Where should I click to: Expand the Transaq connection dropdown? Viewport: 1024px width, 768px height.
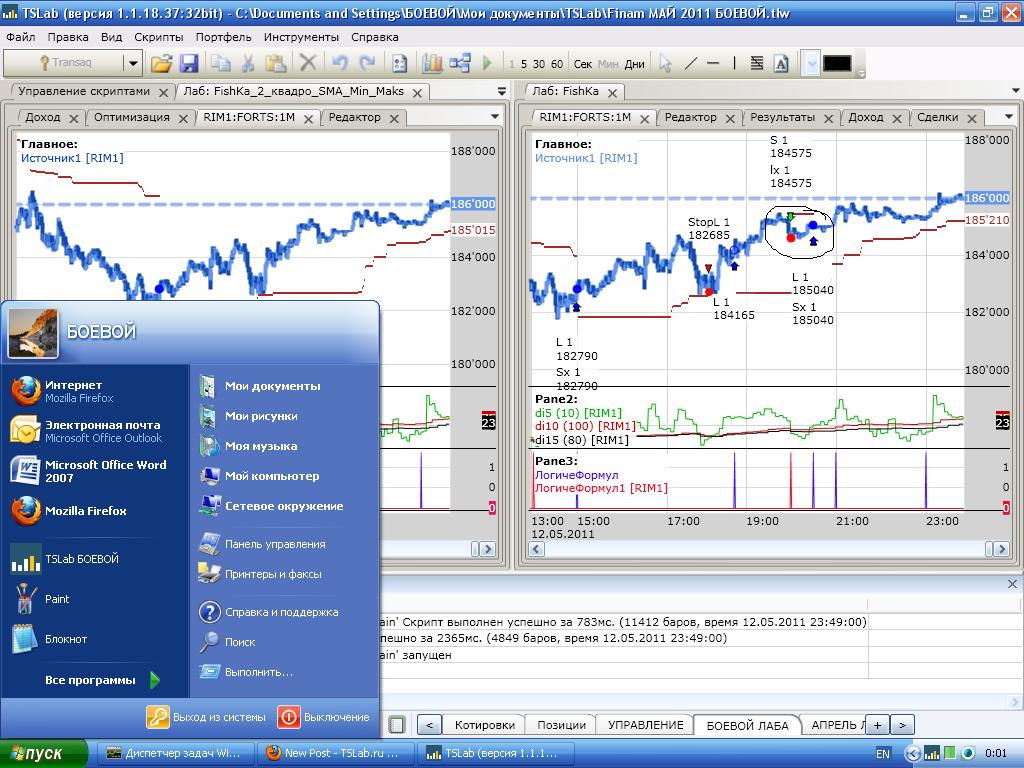coord(132,63)
